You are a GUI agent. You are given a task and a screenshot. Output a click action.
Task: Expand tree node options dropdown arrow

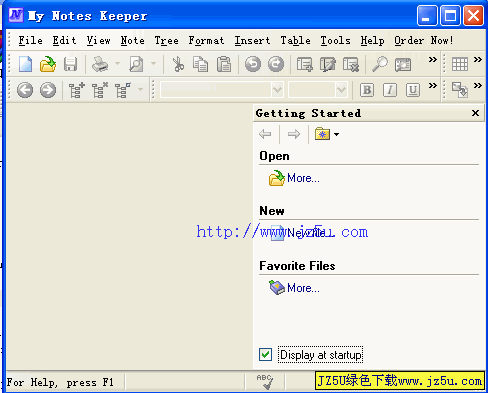click(x=141, y=89)
